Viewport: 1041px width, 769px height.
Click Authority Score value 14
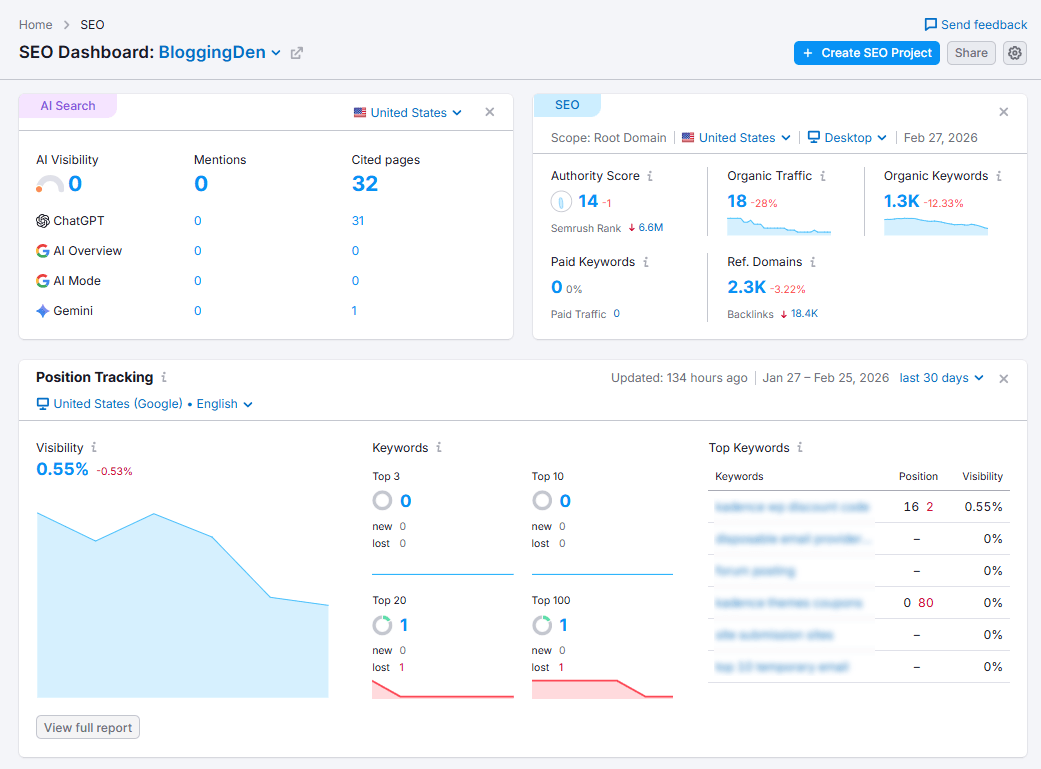click(x=588, y=201)
